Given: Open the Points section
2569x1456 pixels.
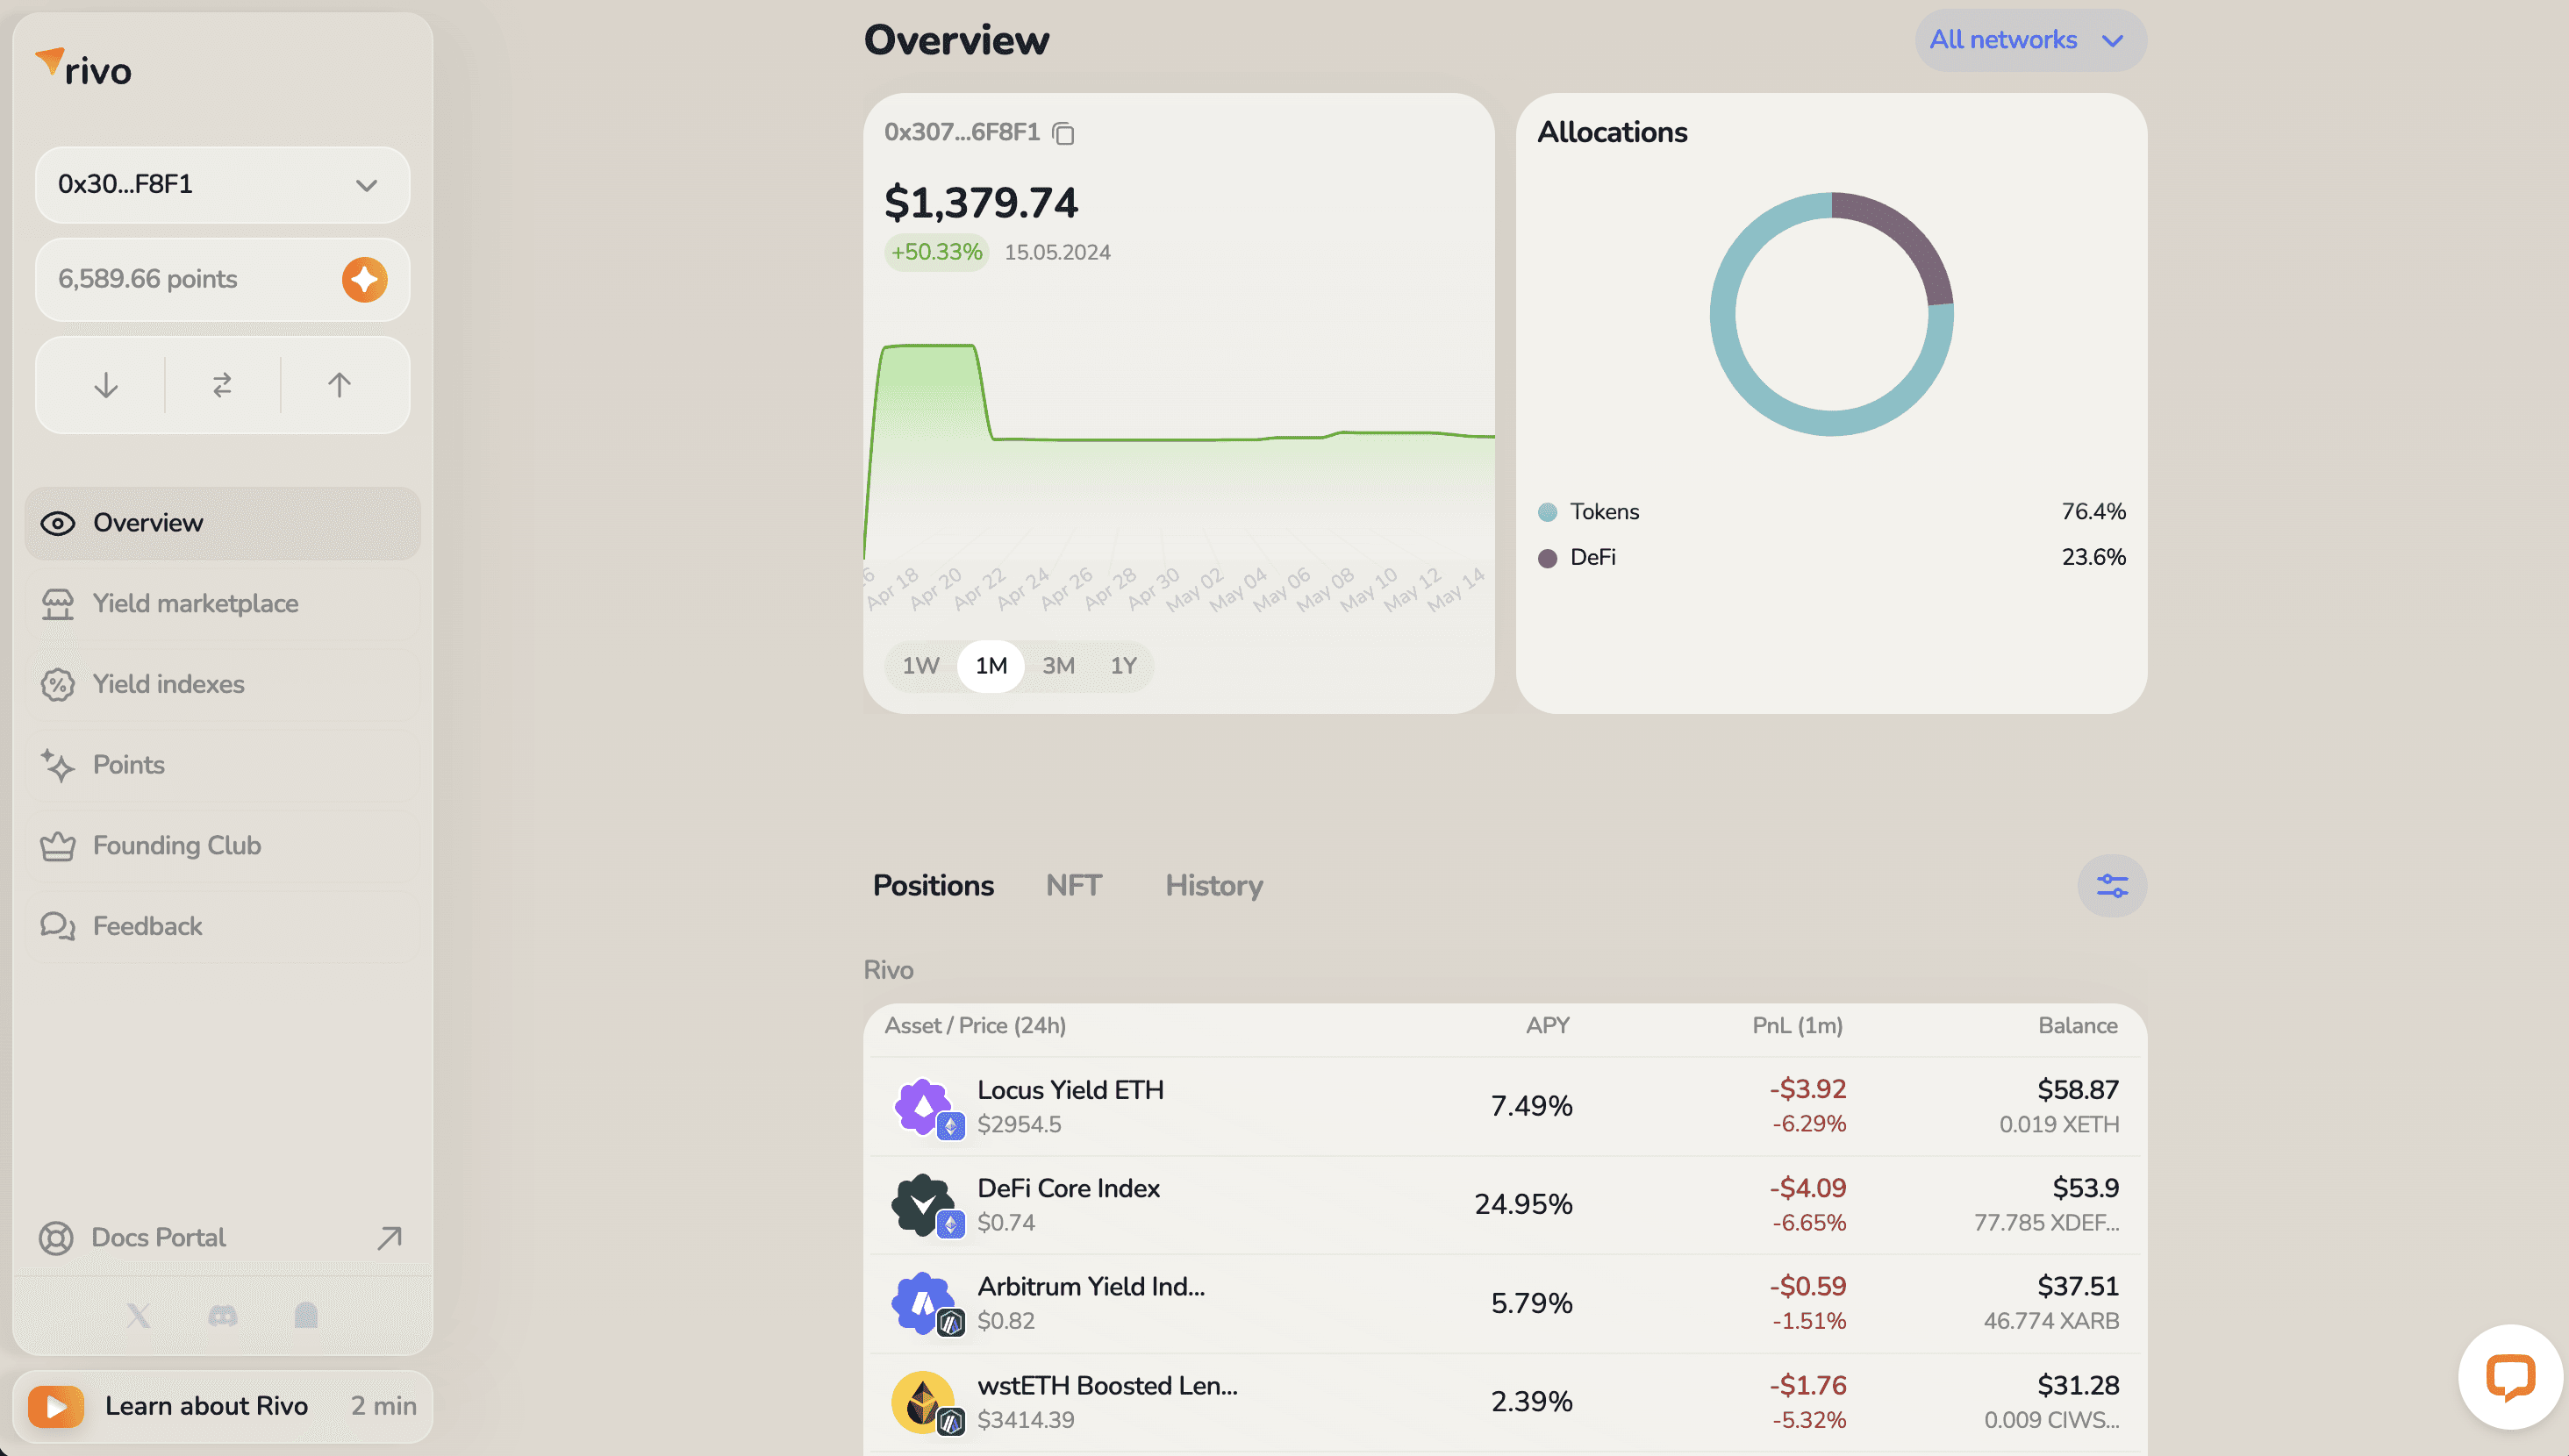Looking at the screenshot, I should click(x=127, y=764).
